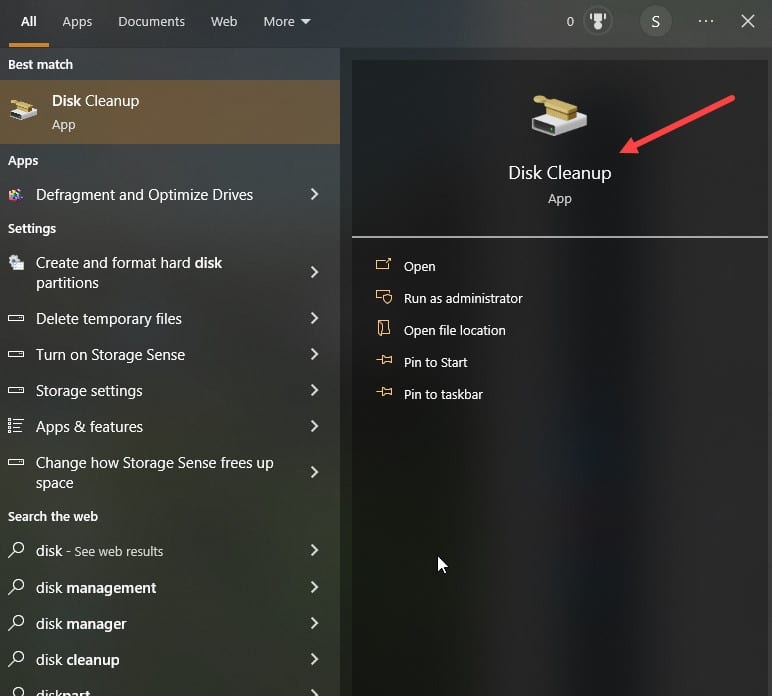The width and height of the screenshot is (772, 696).
Task: Open Turn on Storage Sense setting
Action: pyautogui.click(x=170, y=354)
